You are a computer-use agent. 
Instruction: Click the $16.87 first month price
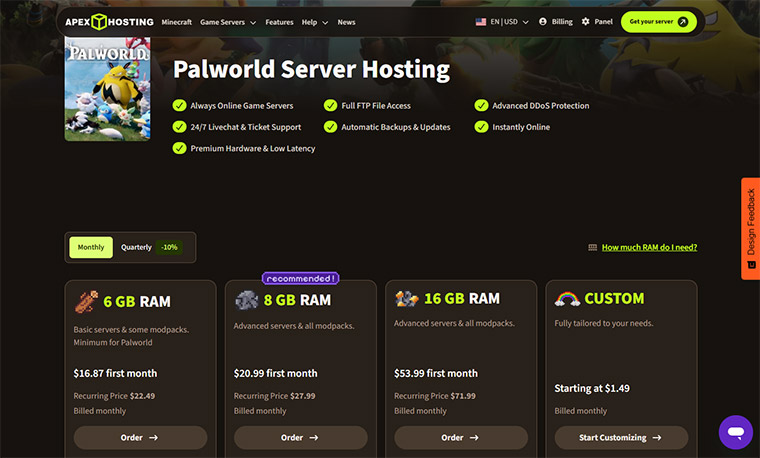tap(115, 373)
